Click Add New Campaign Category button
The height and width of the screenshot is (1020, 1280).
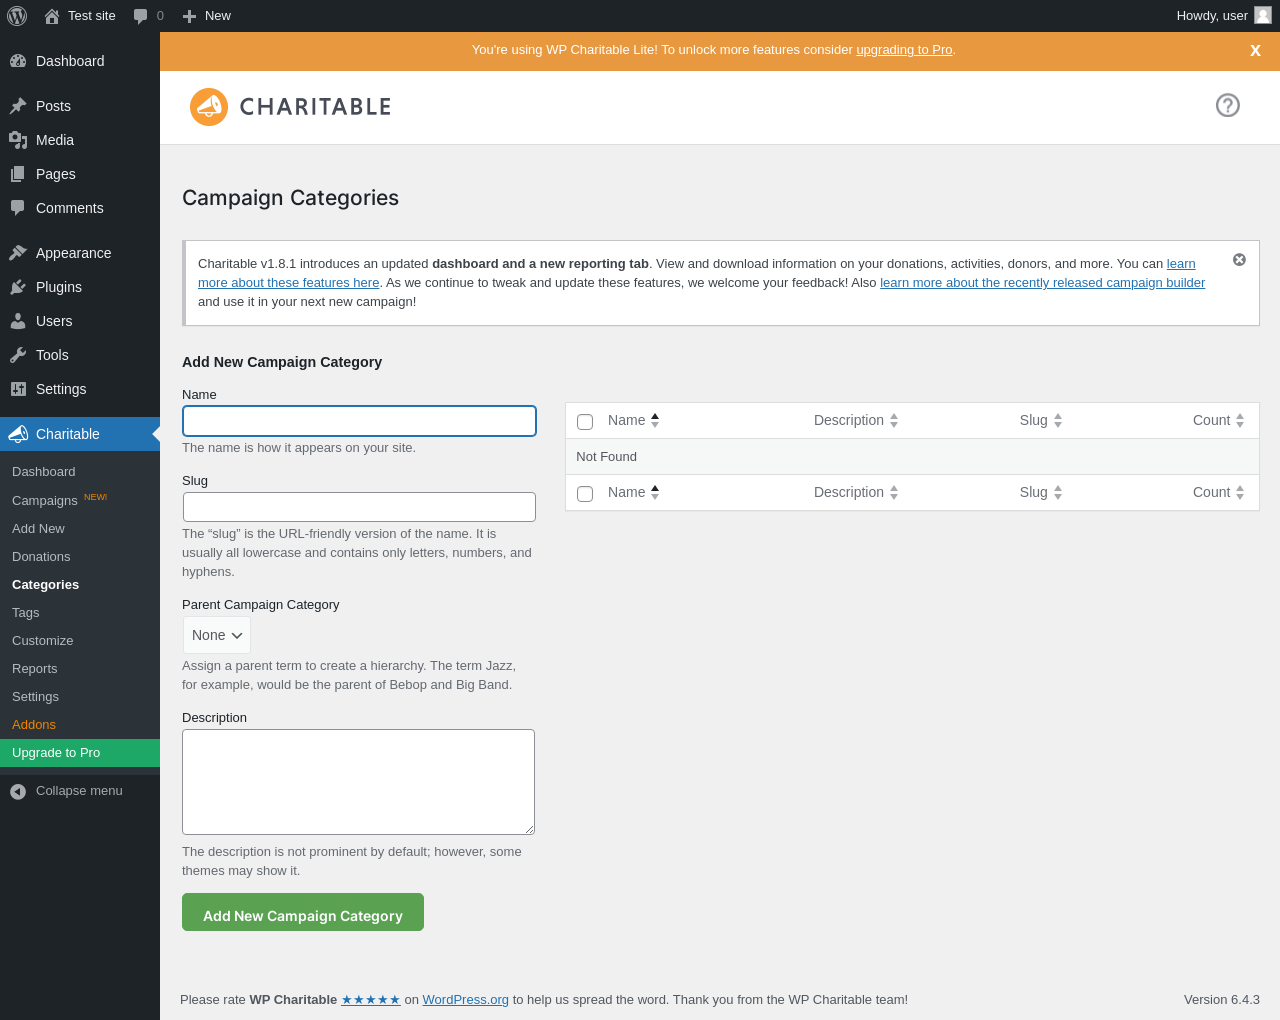coord(303,912)
